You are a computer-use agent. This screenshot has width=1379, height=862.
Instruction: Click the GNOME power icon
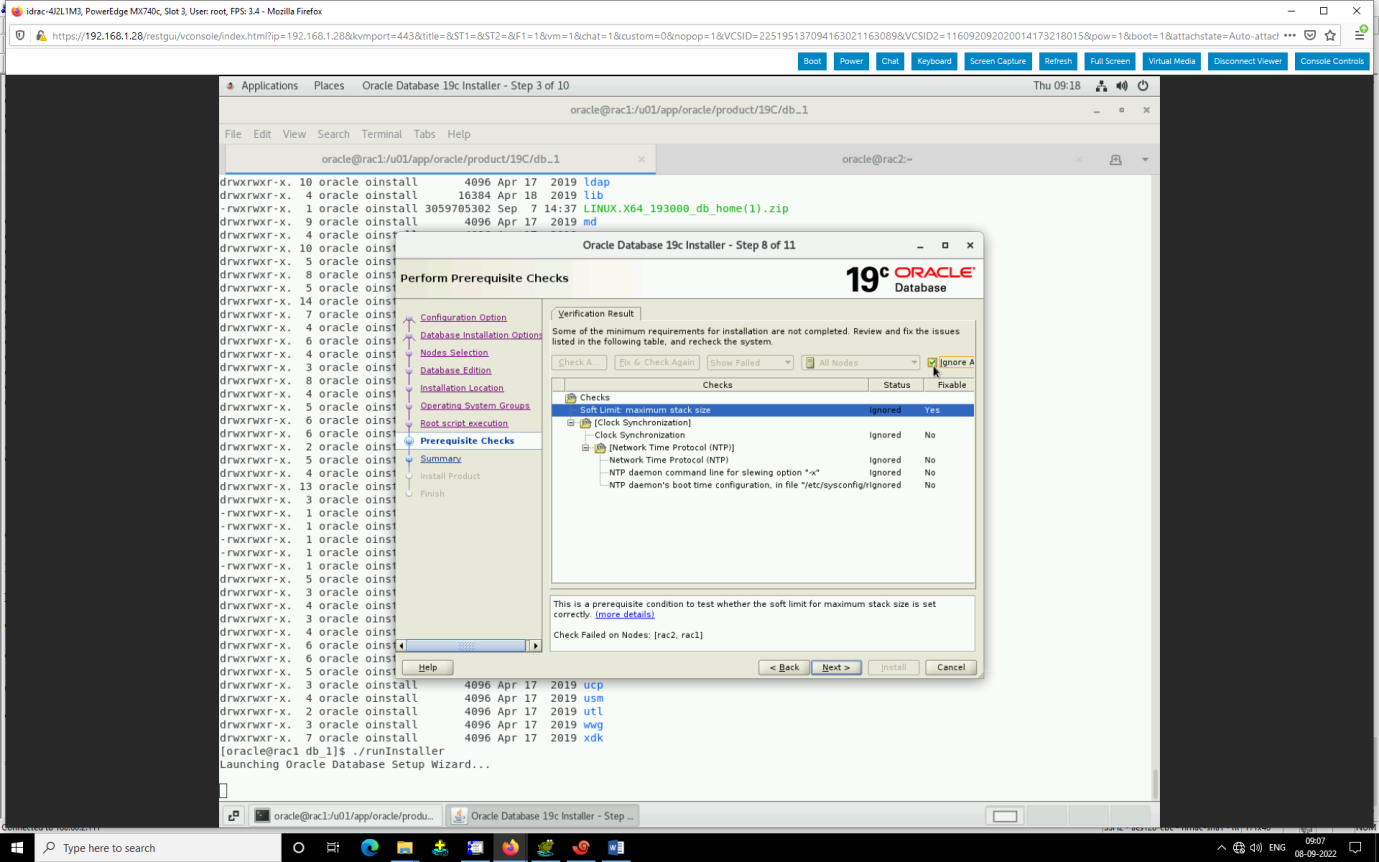point(1143,86)
